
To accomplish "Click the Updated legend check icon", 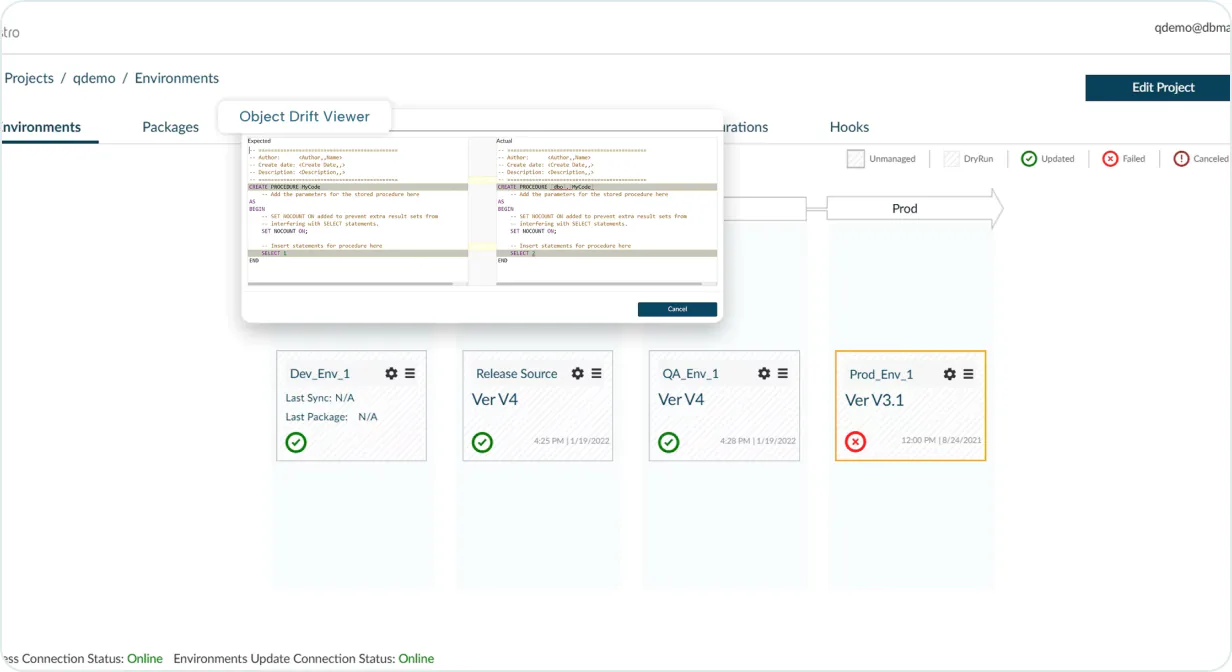I will [1029, 159].
